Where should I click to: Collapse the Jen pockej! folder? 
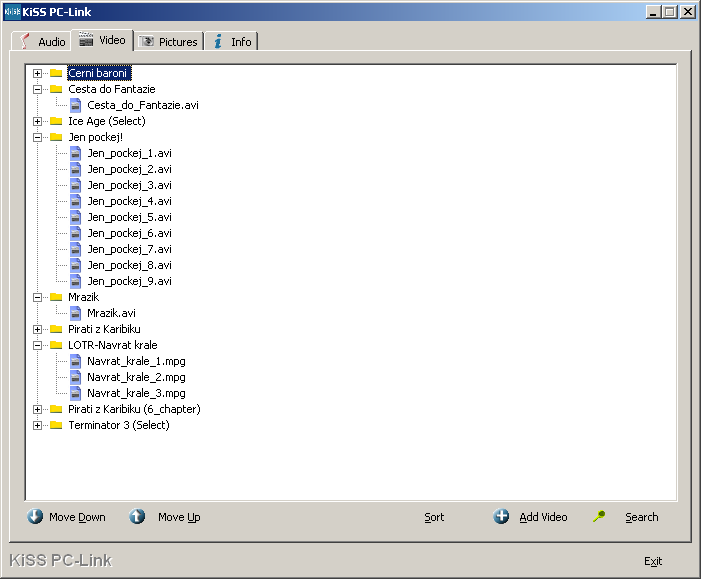38,137
